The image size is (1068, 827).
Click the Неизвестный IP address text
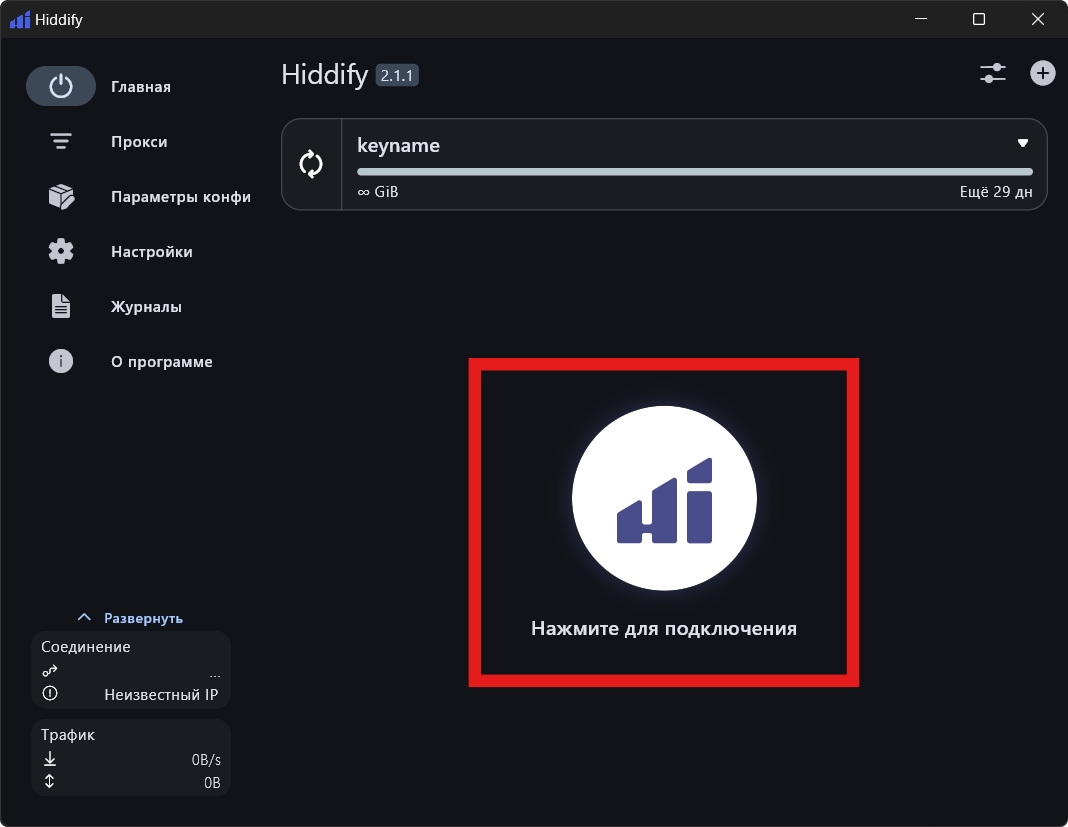161,694
